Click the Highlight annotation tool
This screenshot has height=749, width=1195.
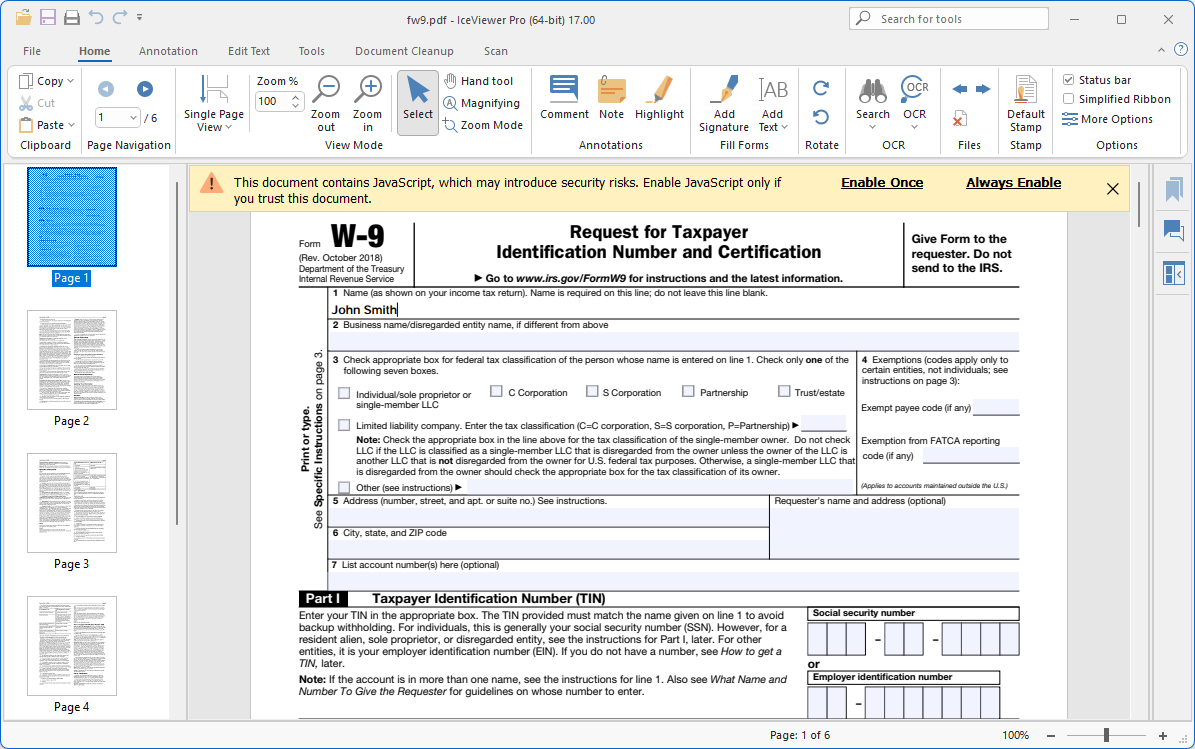point(659,90)
